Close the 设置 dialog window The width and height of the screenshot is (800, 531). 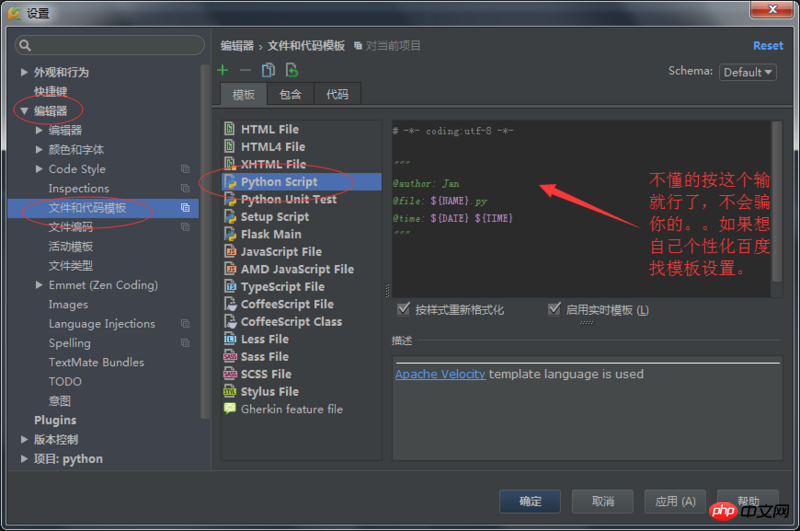click(x=772, y=9)
